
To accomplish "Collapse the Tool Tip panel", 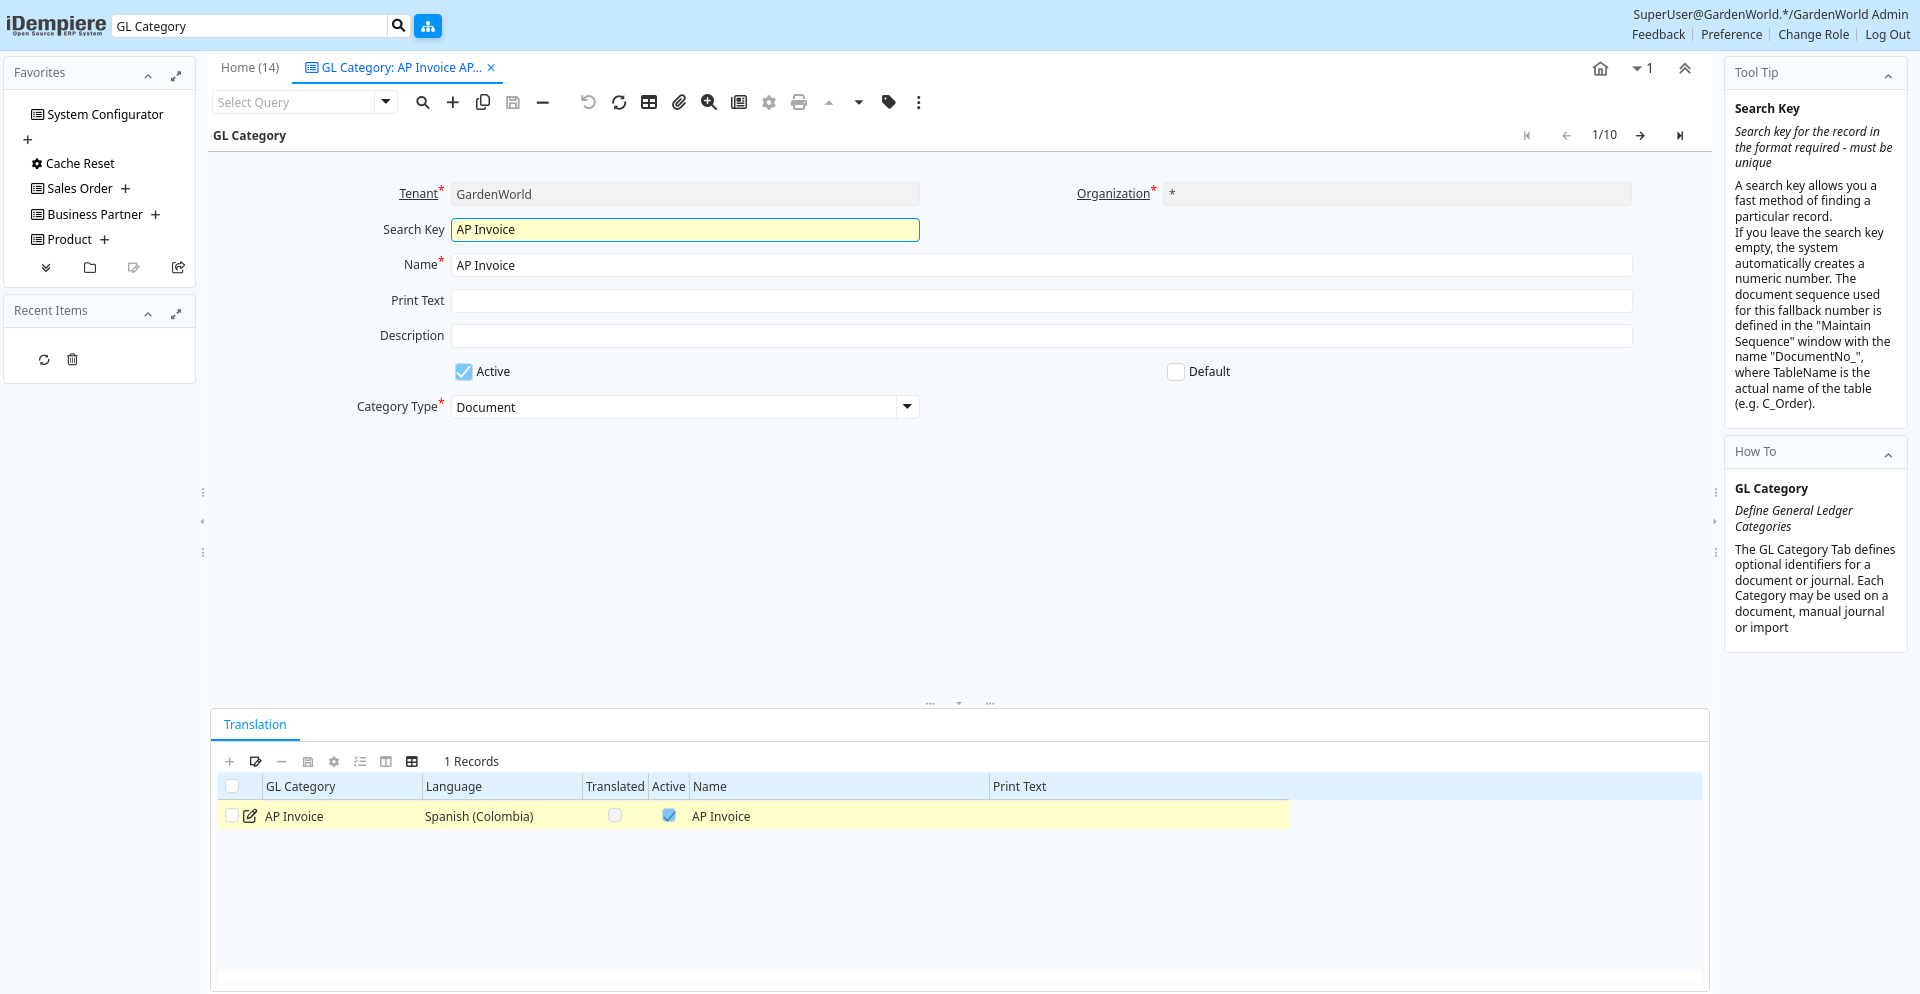I will 1888,75.
